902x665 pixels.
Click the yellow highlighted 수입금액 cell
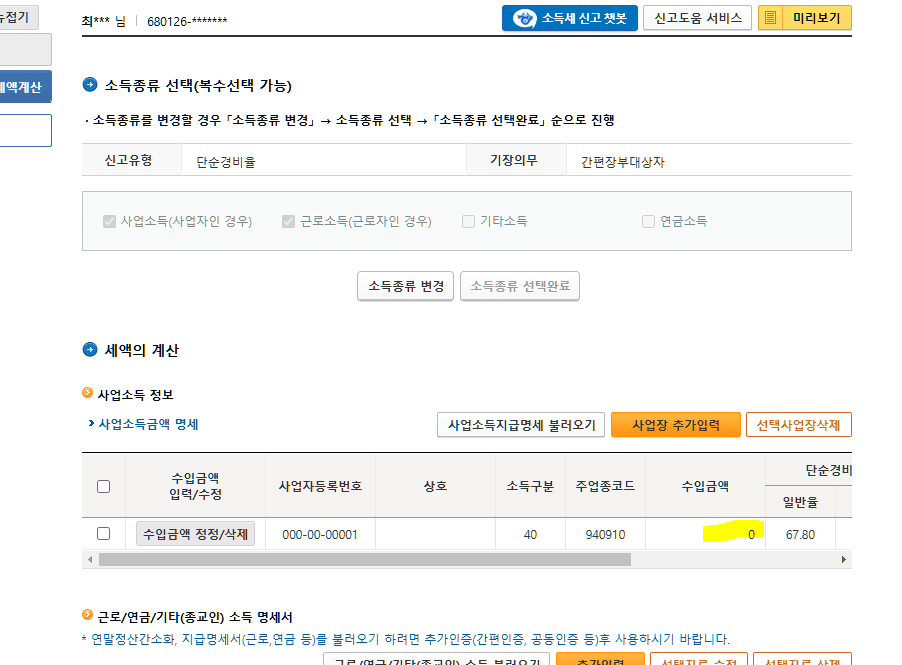(732, 534)
